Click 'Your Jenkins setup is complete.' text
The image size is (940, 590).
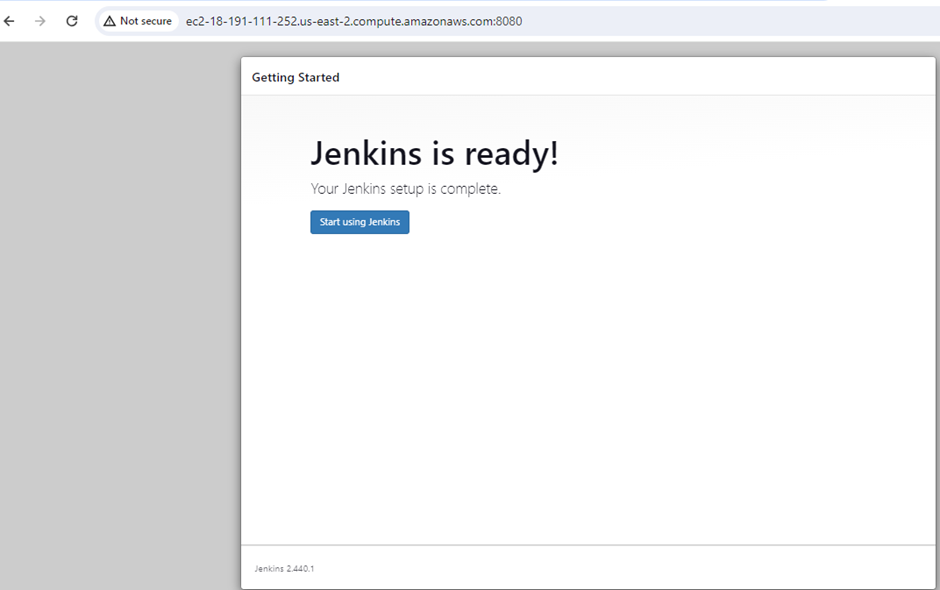point(405,189)
